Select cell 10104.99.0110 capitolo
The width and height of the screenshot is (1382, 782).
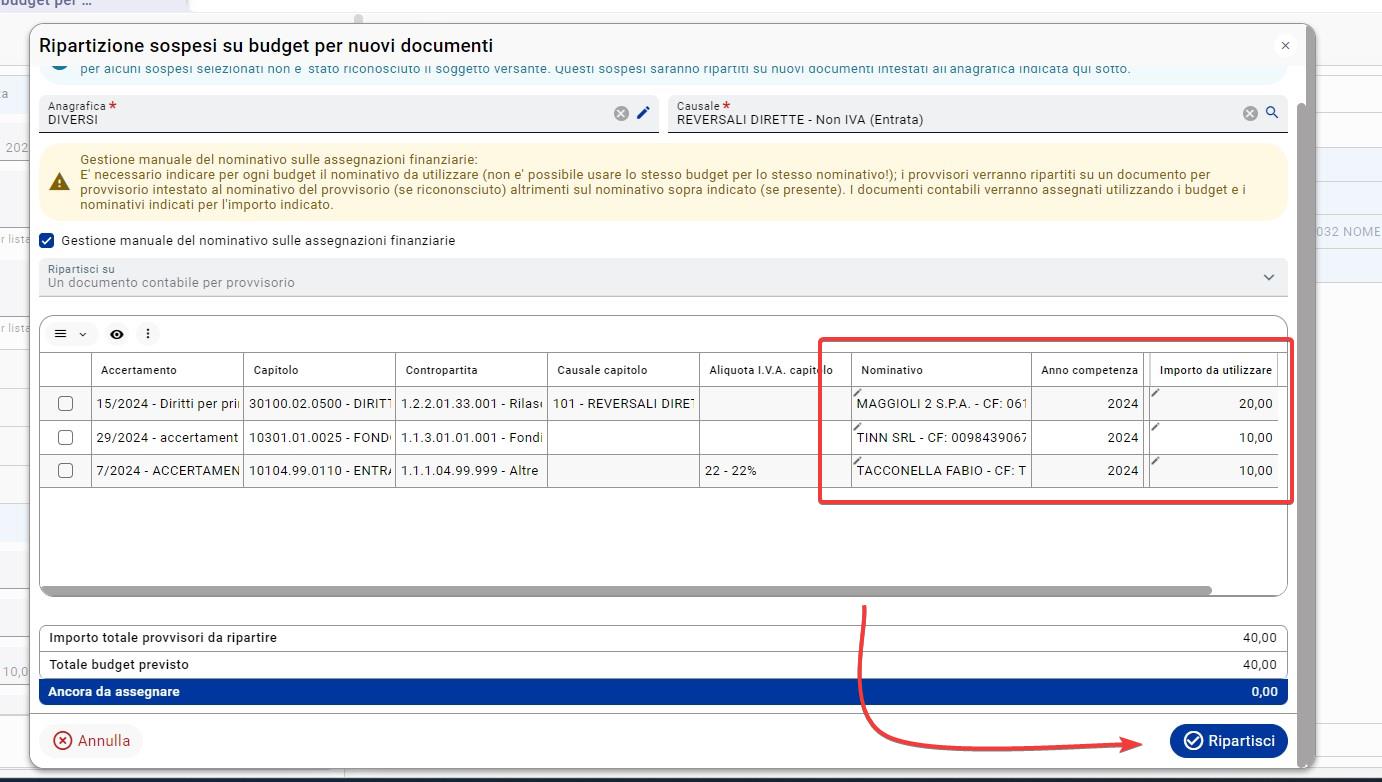tap(319, 471)
